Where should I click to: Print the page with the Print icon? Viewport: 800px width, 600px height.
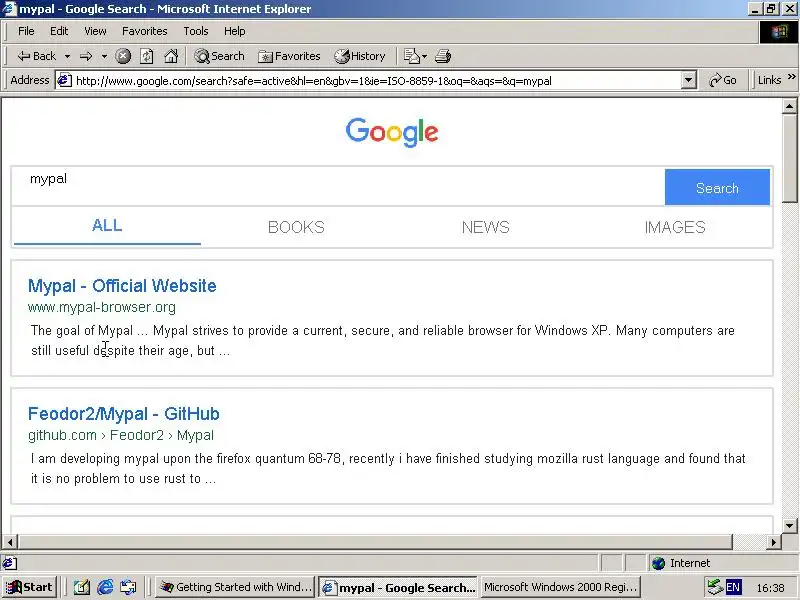[x=443, y=56]
